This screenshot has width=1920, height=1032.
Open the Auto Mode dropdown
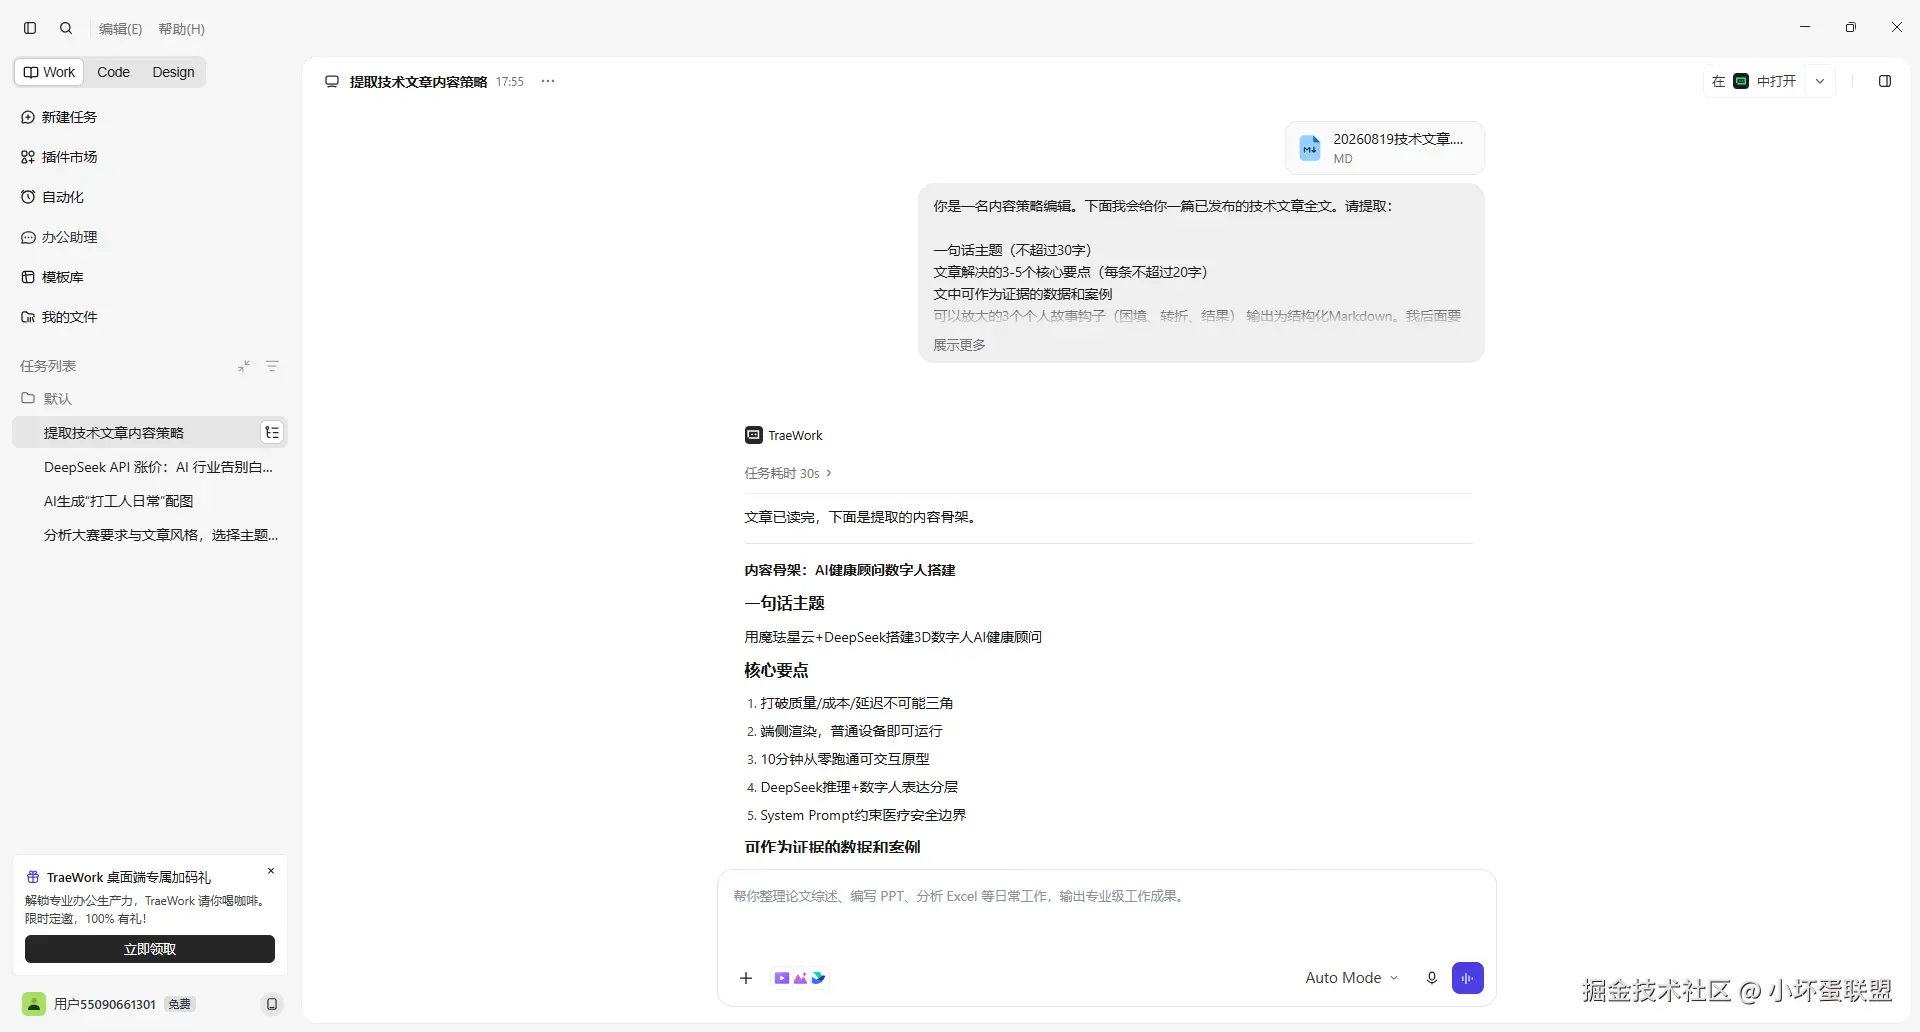[1351, 978]
